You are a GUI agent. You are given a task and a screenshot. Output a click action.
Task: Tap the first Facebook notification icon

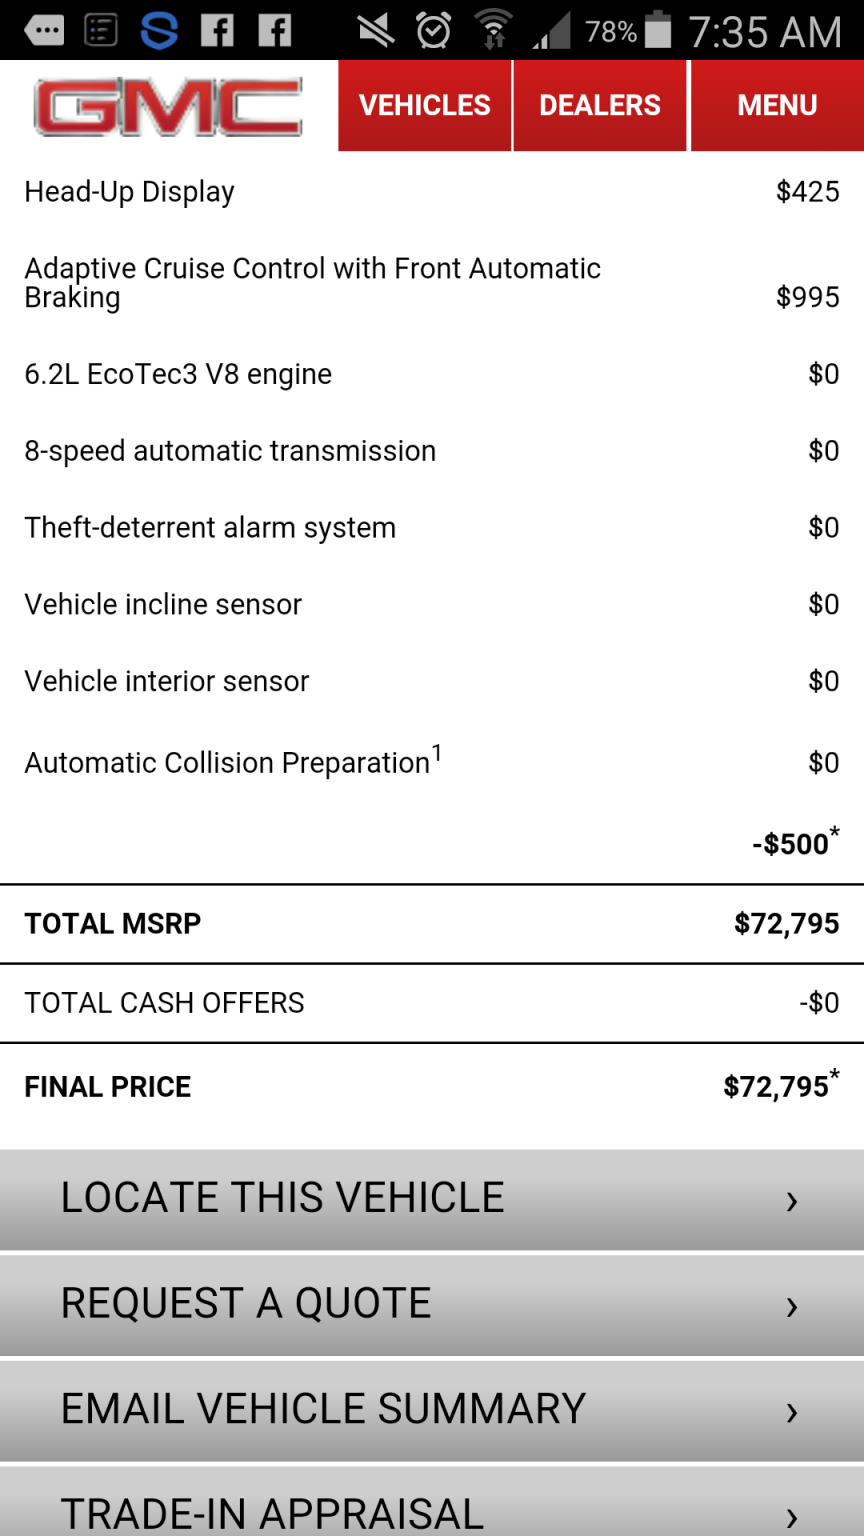click(217, 31)
